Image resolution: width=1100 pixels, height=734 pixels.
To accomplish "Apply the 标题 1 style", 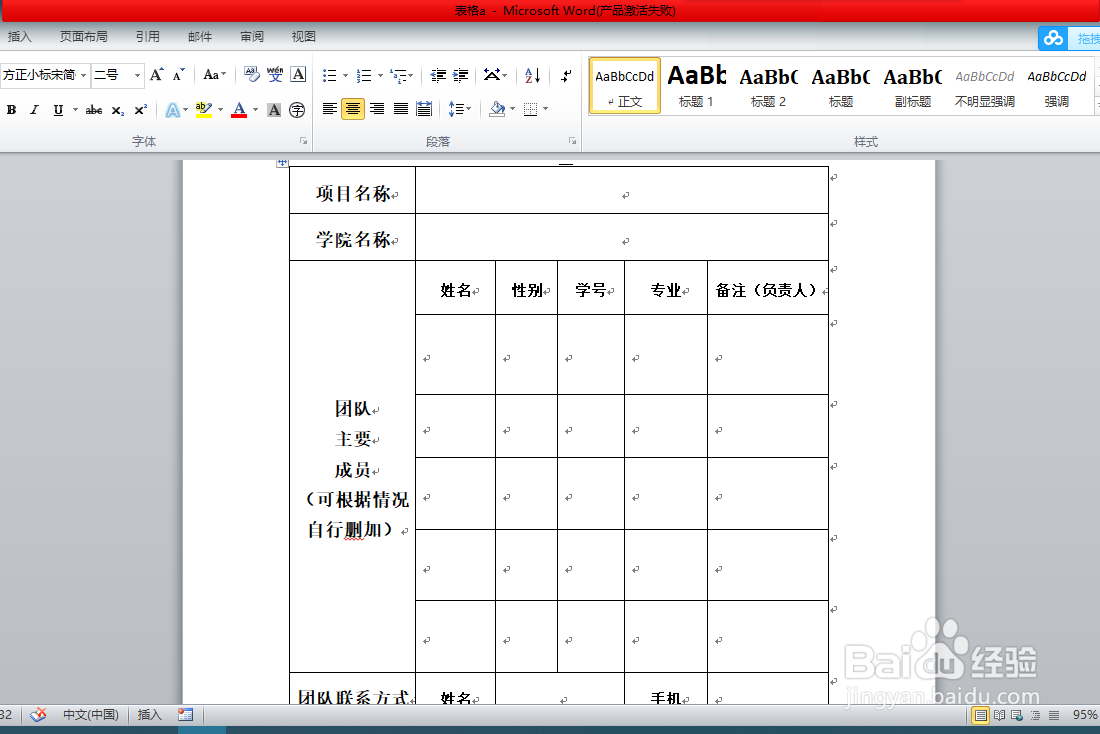I will pos(696,85).
